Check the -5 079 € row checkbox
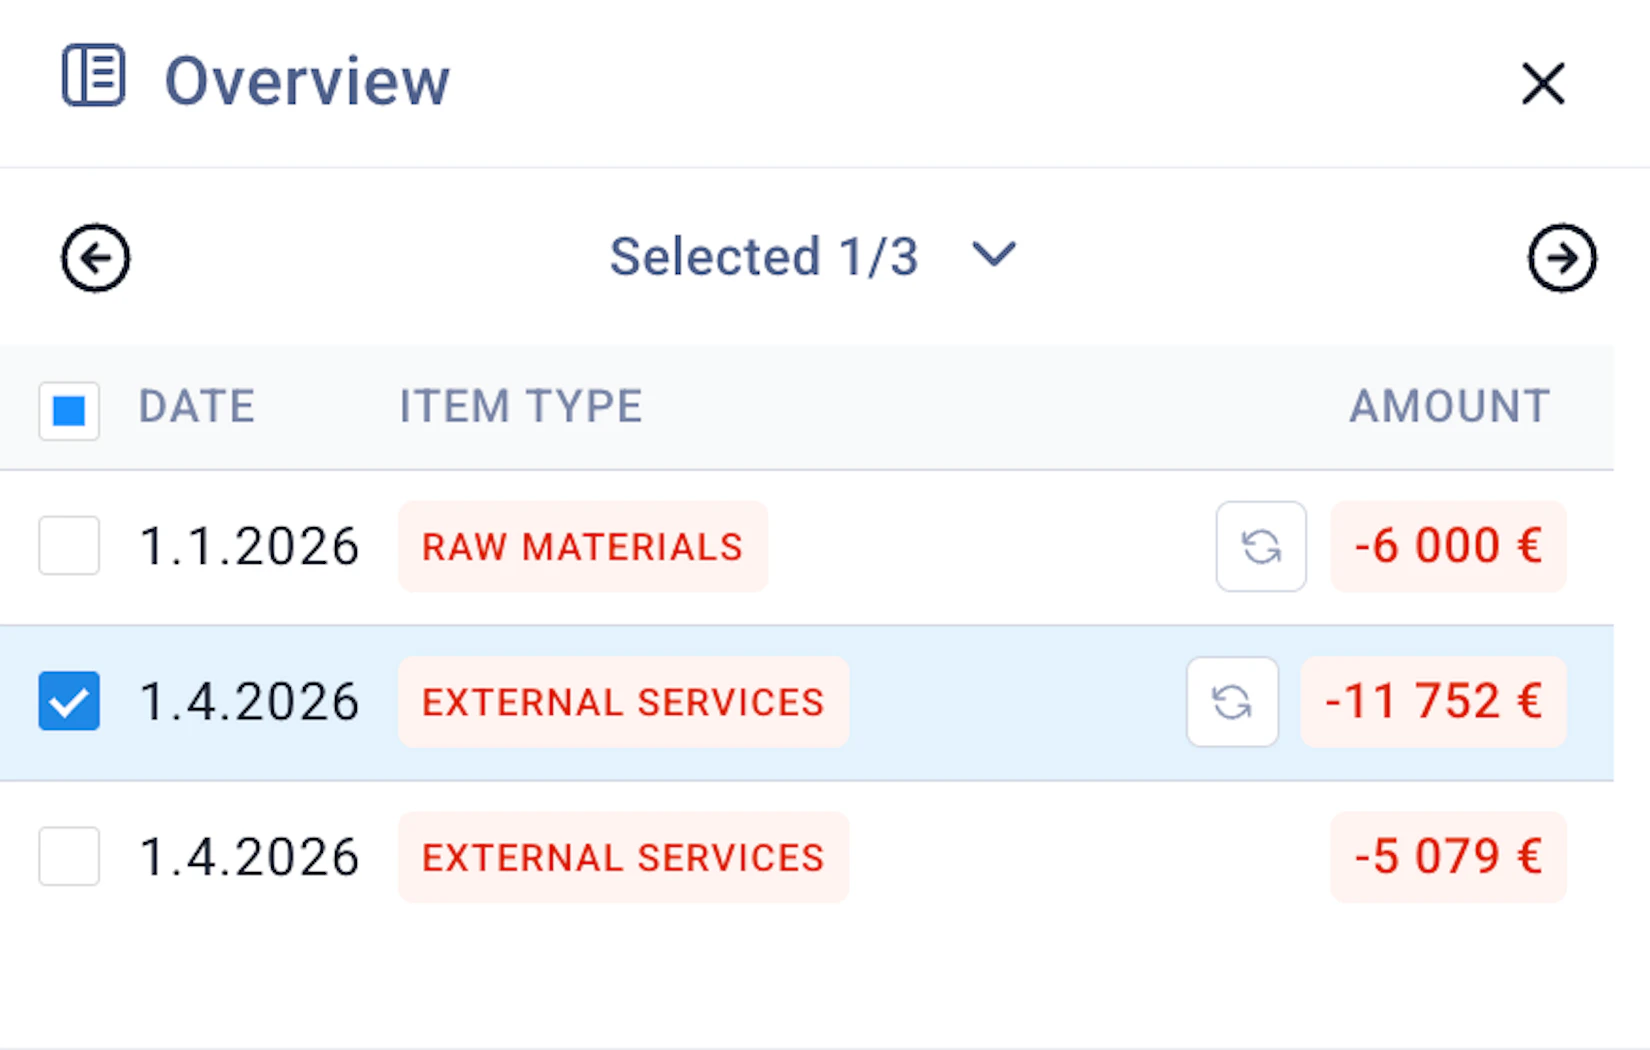This screenshot has width=1650, height=1050. [69, 856]
